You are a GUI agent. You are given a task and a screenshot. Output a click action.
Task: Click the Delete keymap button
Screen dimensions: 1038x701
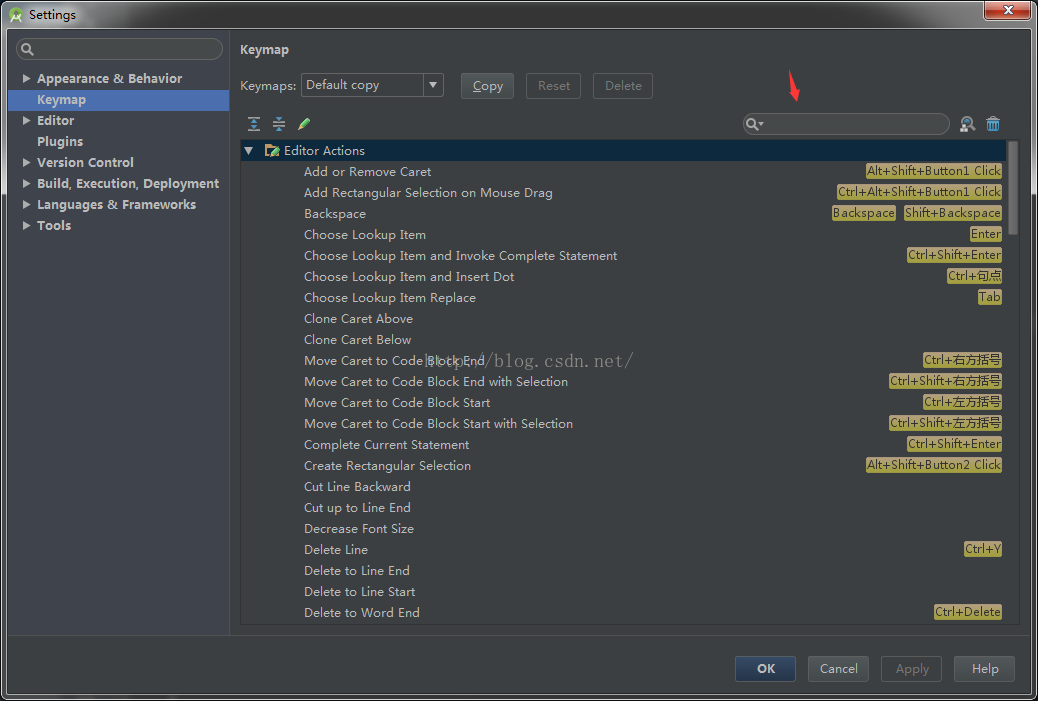tap(623, 86)
